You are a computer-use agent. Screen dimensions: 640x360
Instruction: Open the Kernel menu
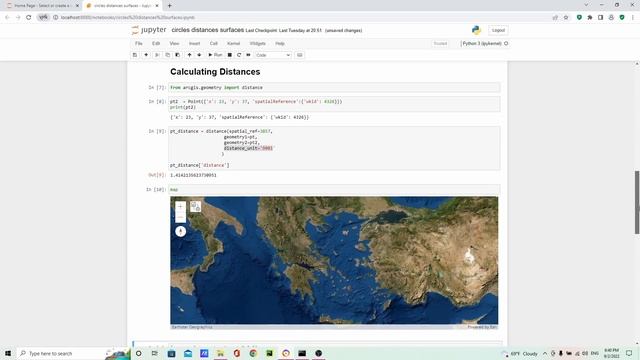(x=233, y=43)
